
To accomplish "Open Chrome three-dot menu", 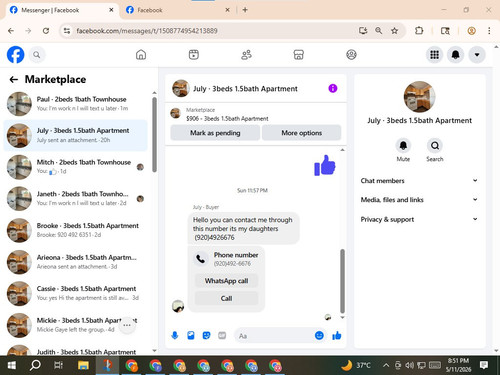I will (x=489, y=31).
